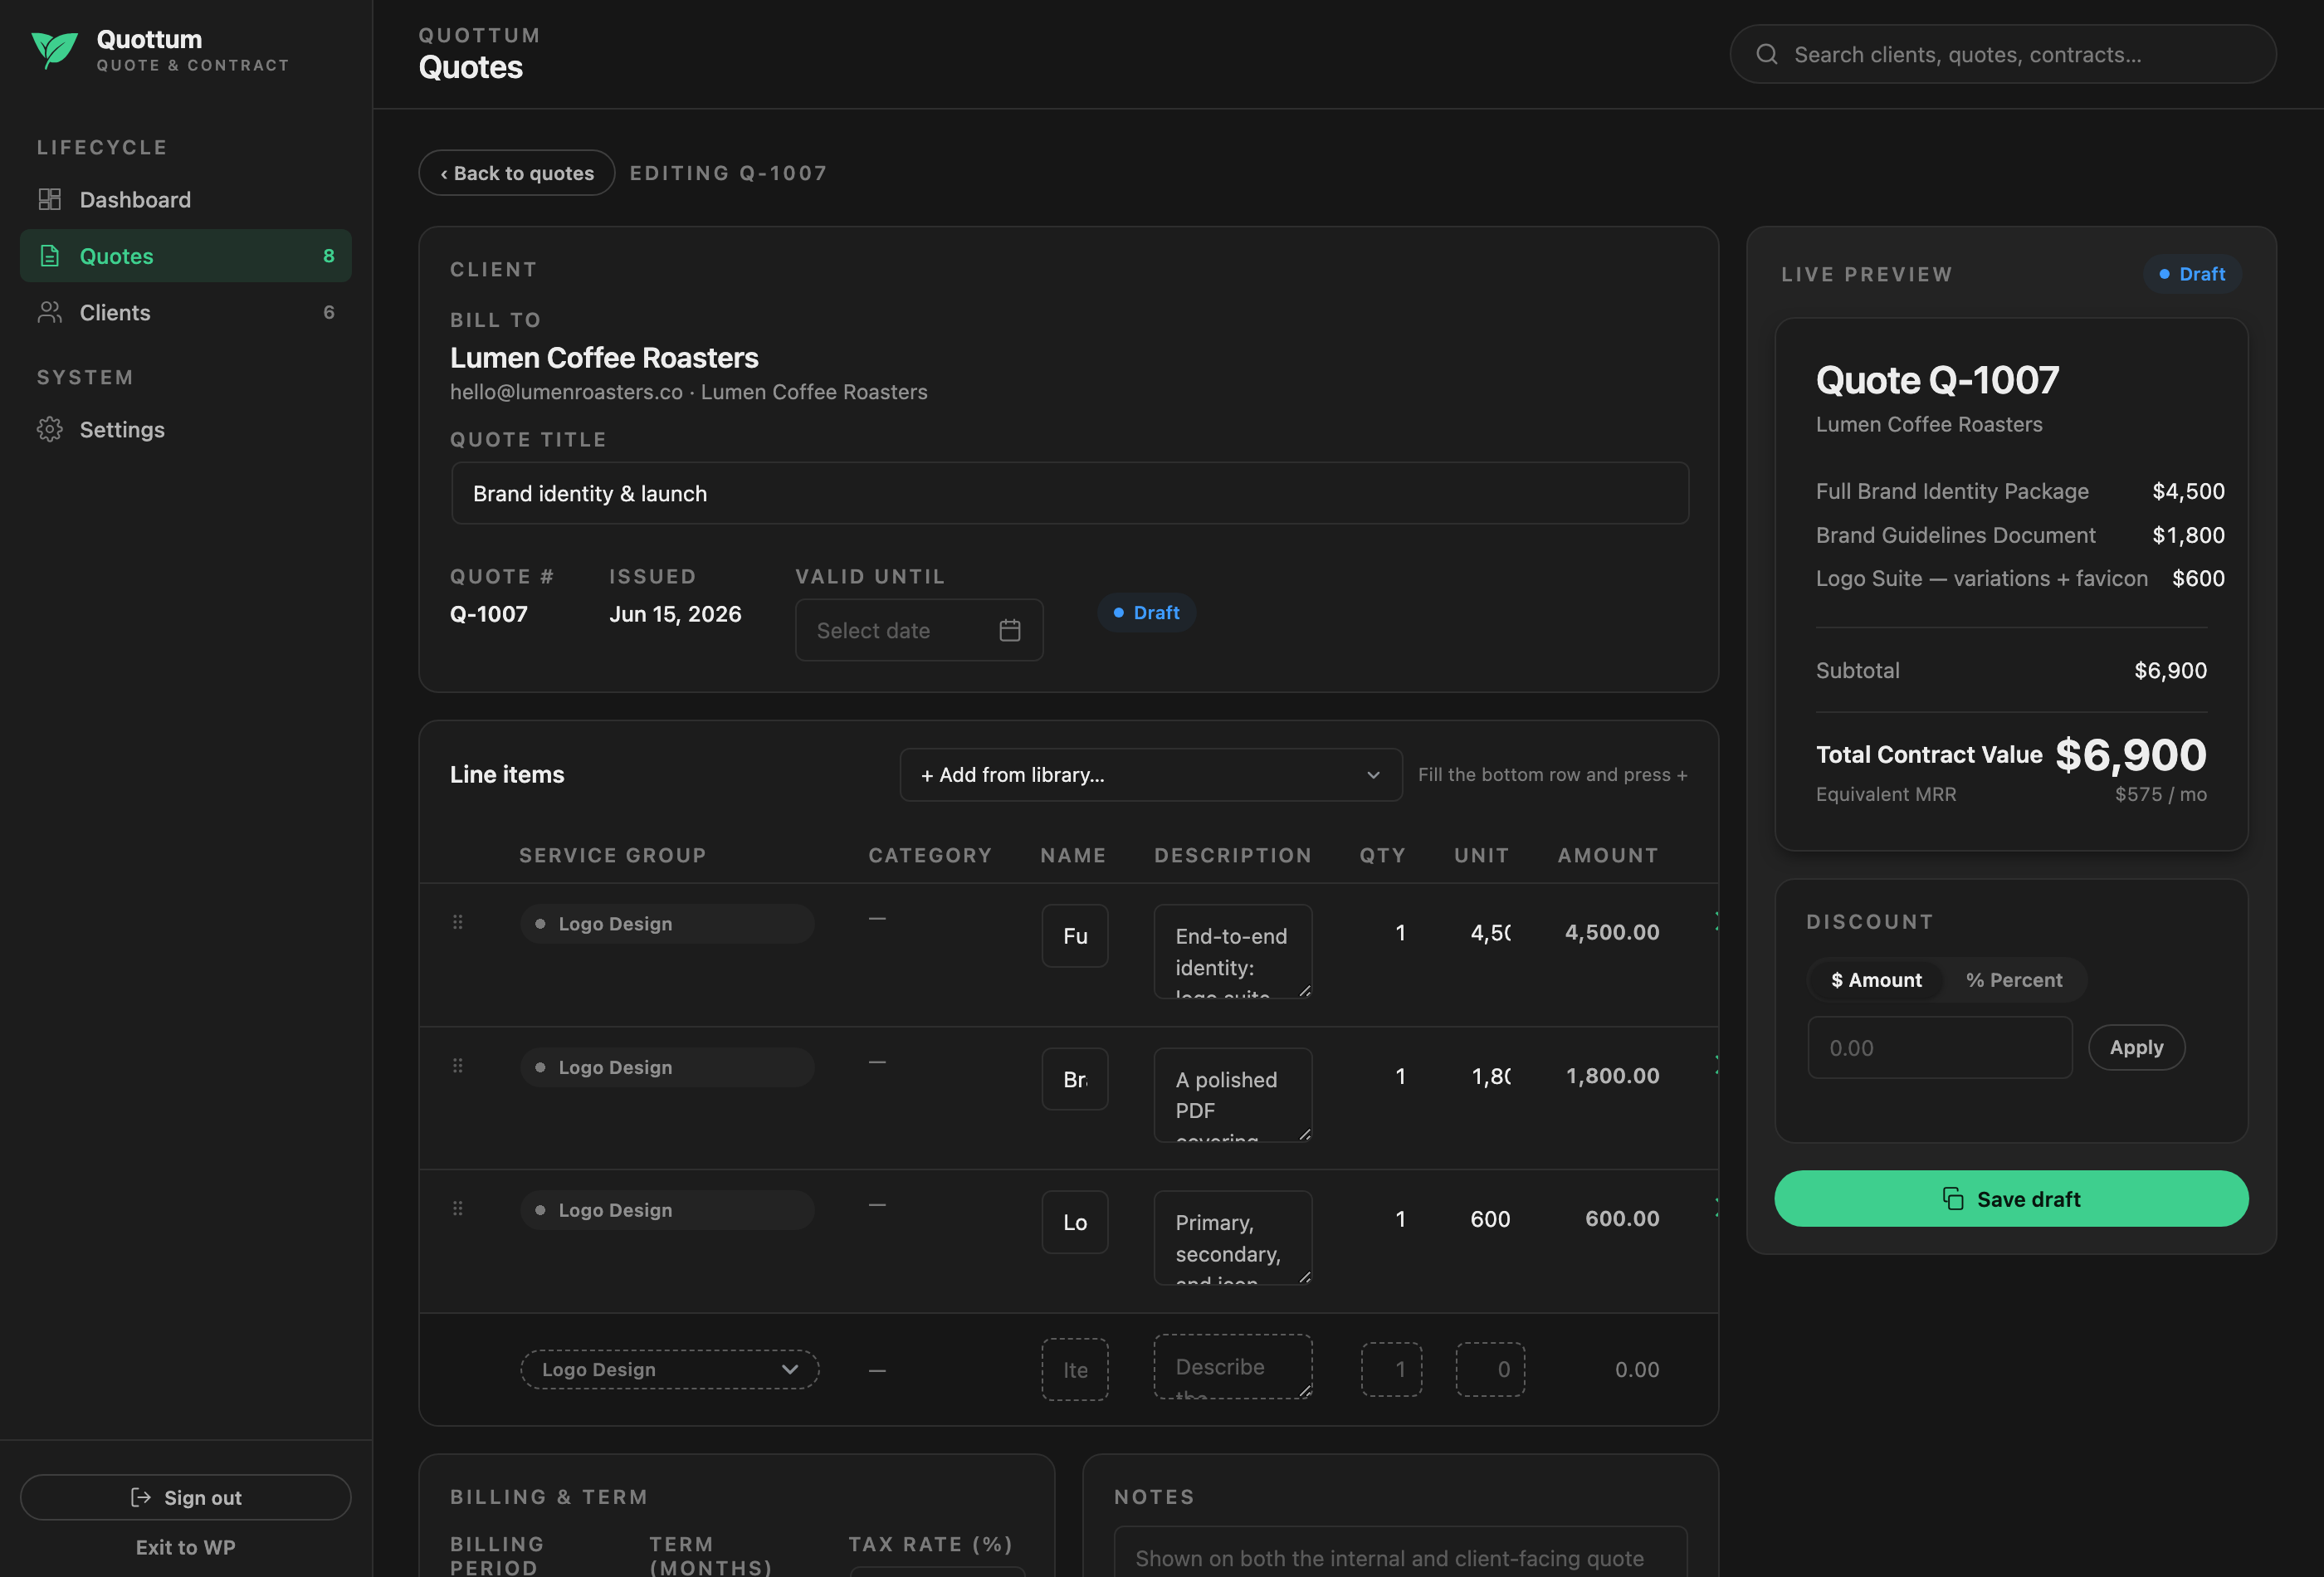
Task: Click new row item name placeholder field
Action: click(1075, 1369)
